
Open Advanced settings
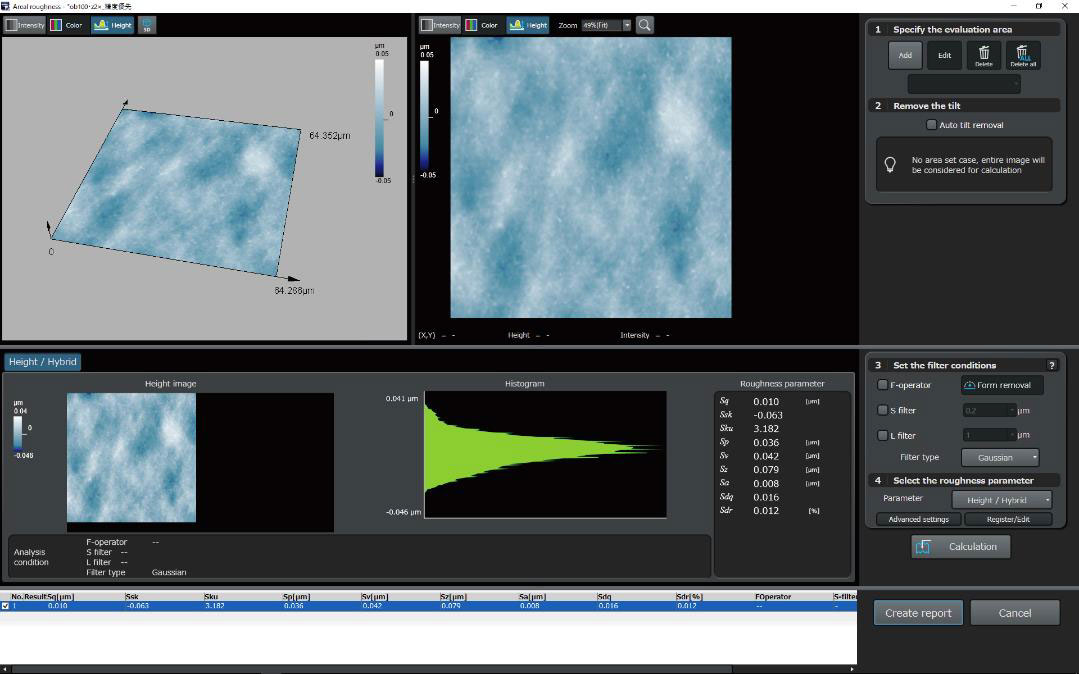(x=918, y=519)
